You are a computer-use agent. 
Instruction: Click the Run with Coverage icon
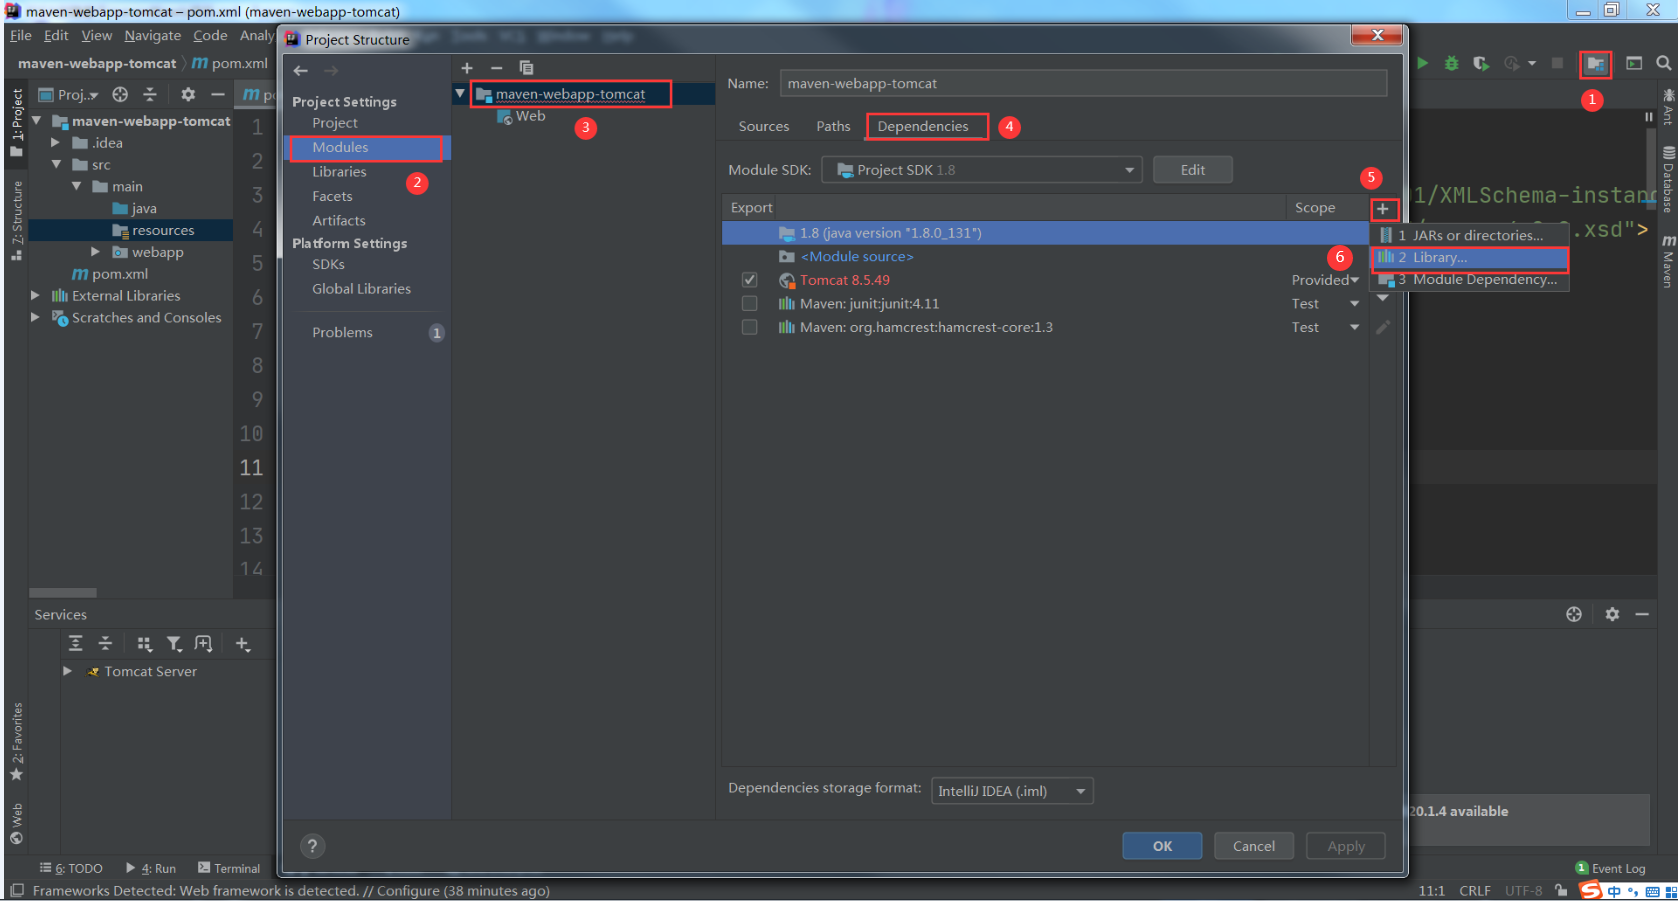pyautogui.click(x=1480, y=63)
